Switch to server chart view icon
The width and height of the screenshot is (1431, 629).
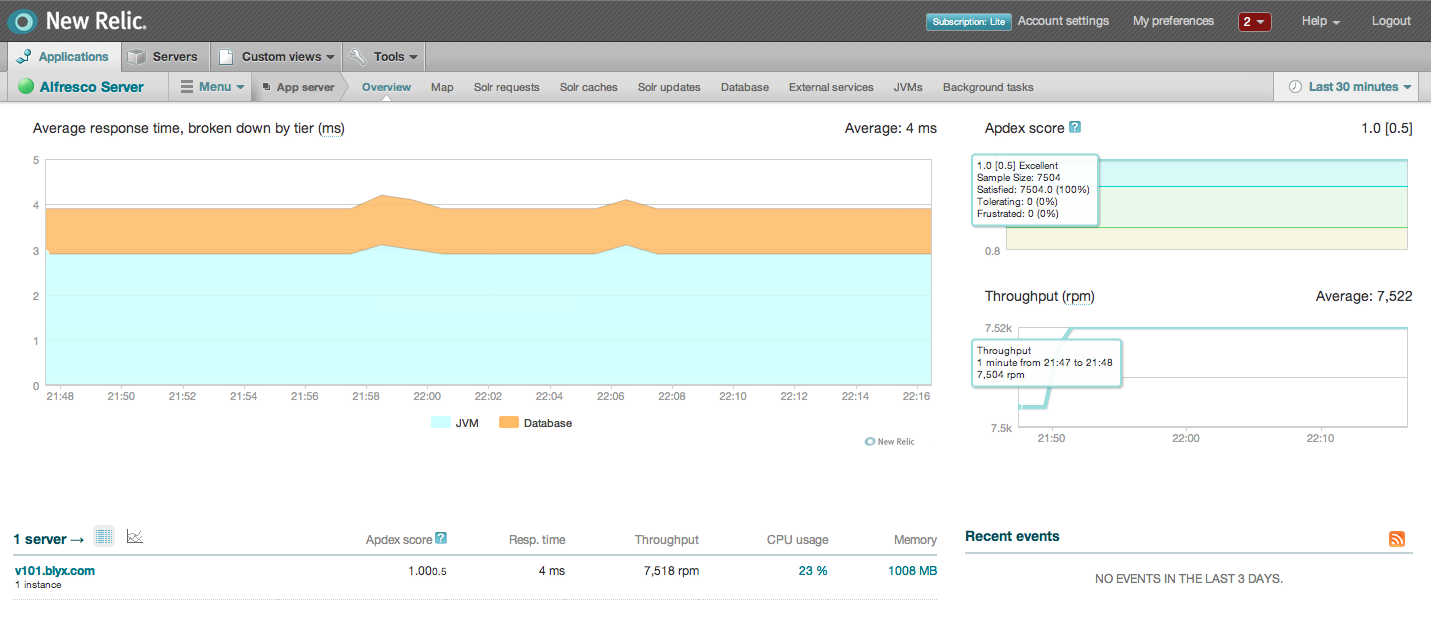(135, 537)
